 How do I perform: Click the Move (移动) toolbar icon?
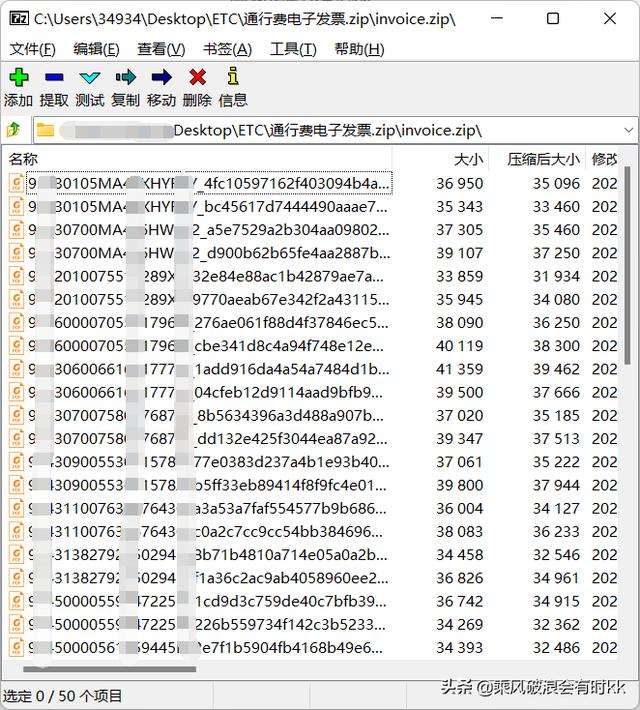coord(161,77)
